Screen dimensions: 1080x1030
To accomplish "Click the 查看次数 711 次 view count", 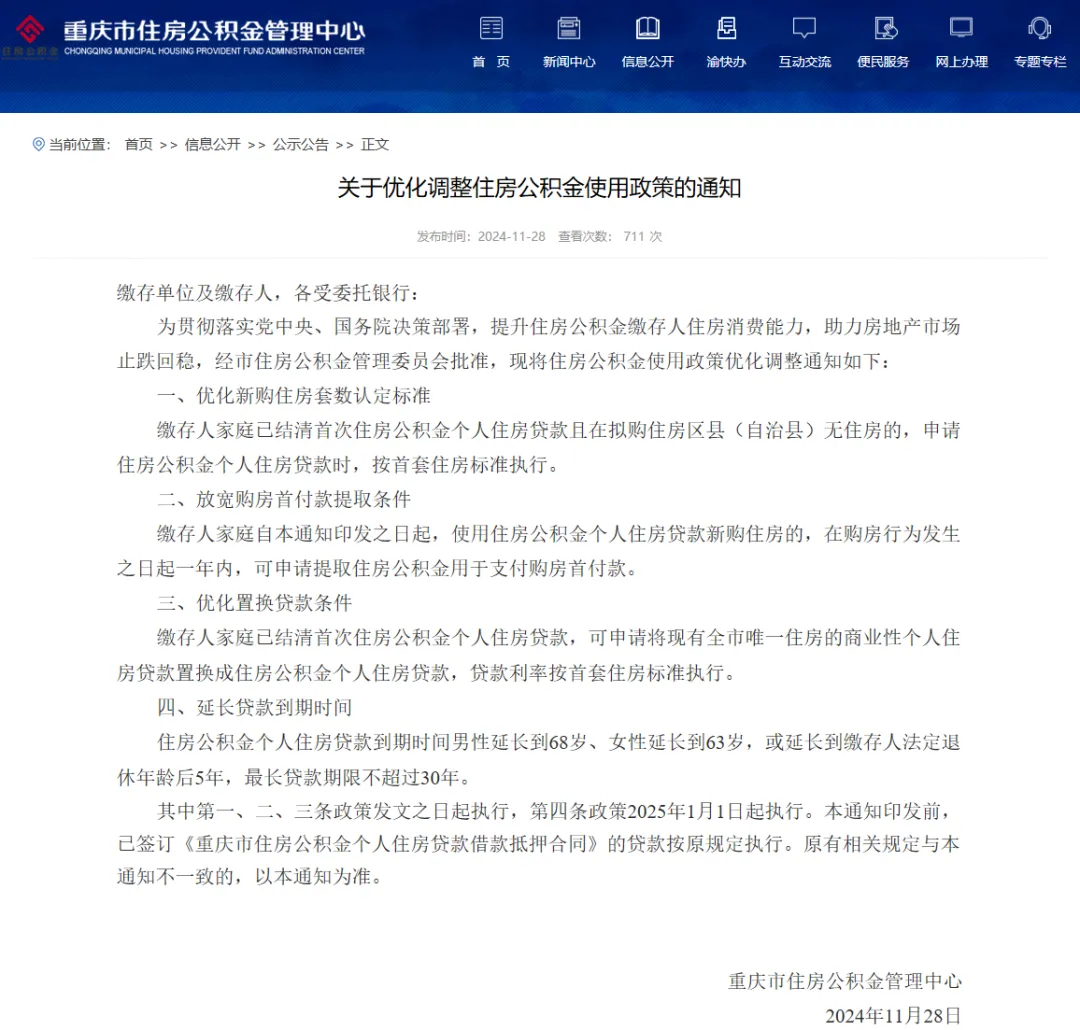I will 610,237.
